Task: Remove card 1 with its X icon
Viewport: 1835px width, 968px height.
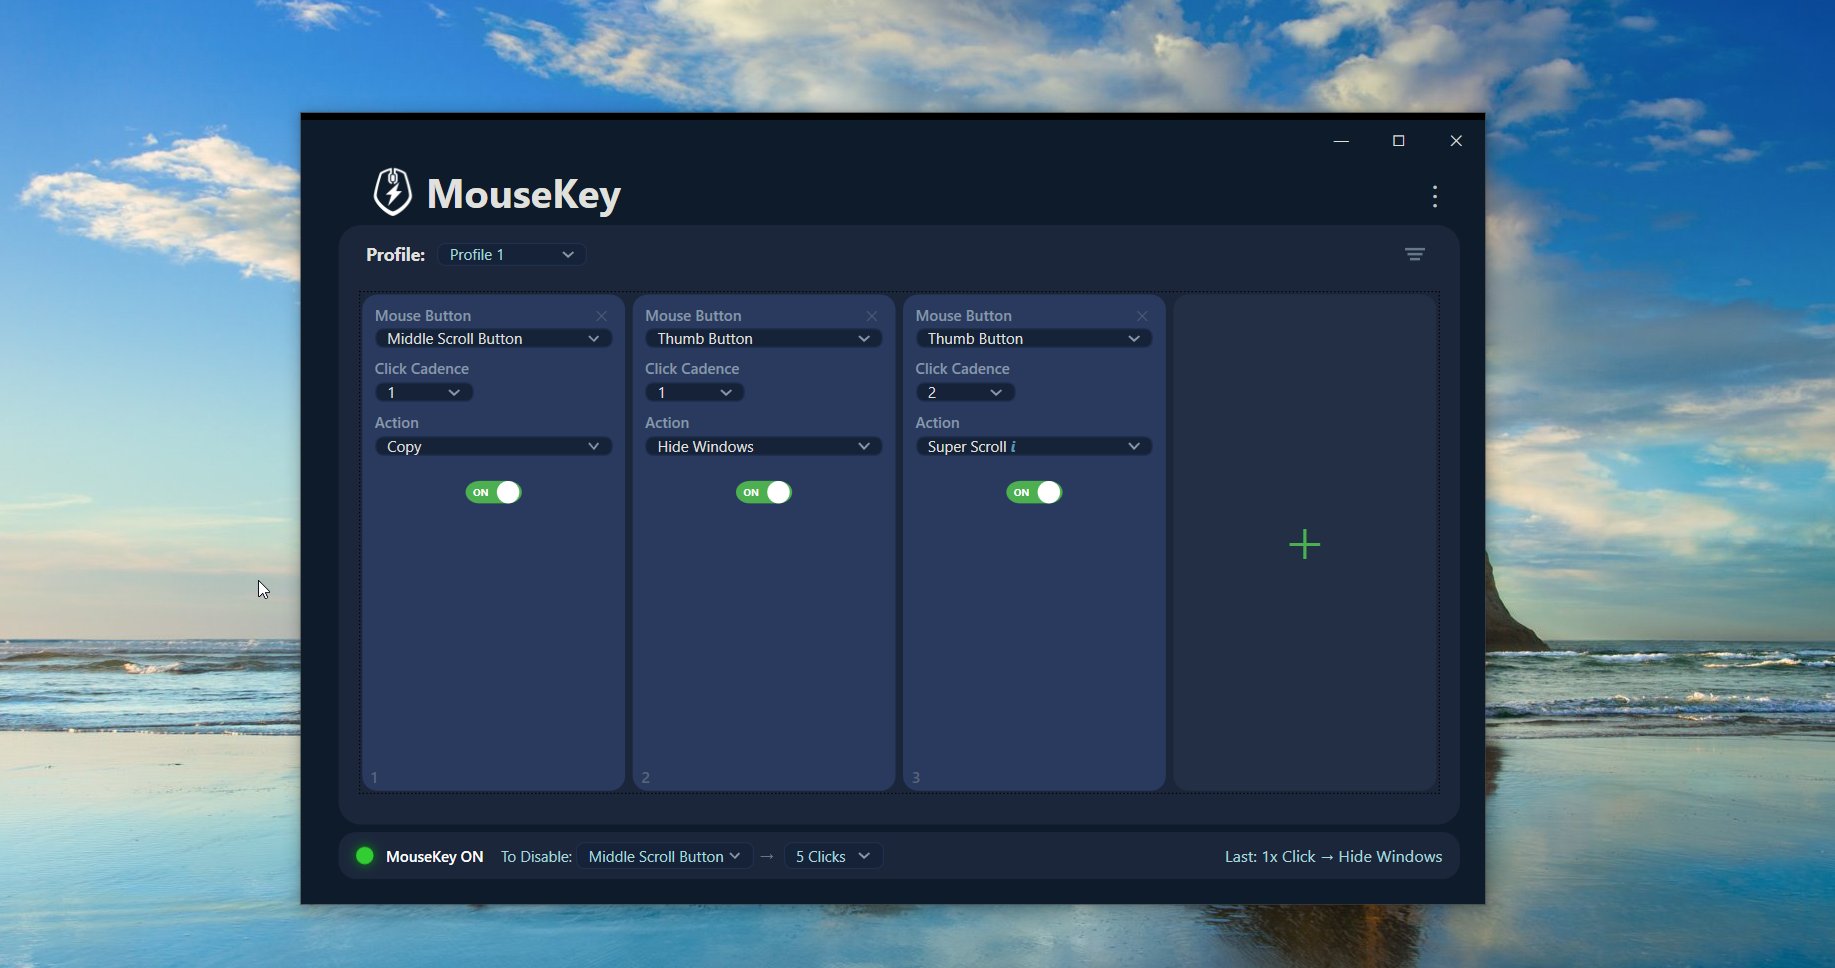Action: coord(601,316)
